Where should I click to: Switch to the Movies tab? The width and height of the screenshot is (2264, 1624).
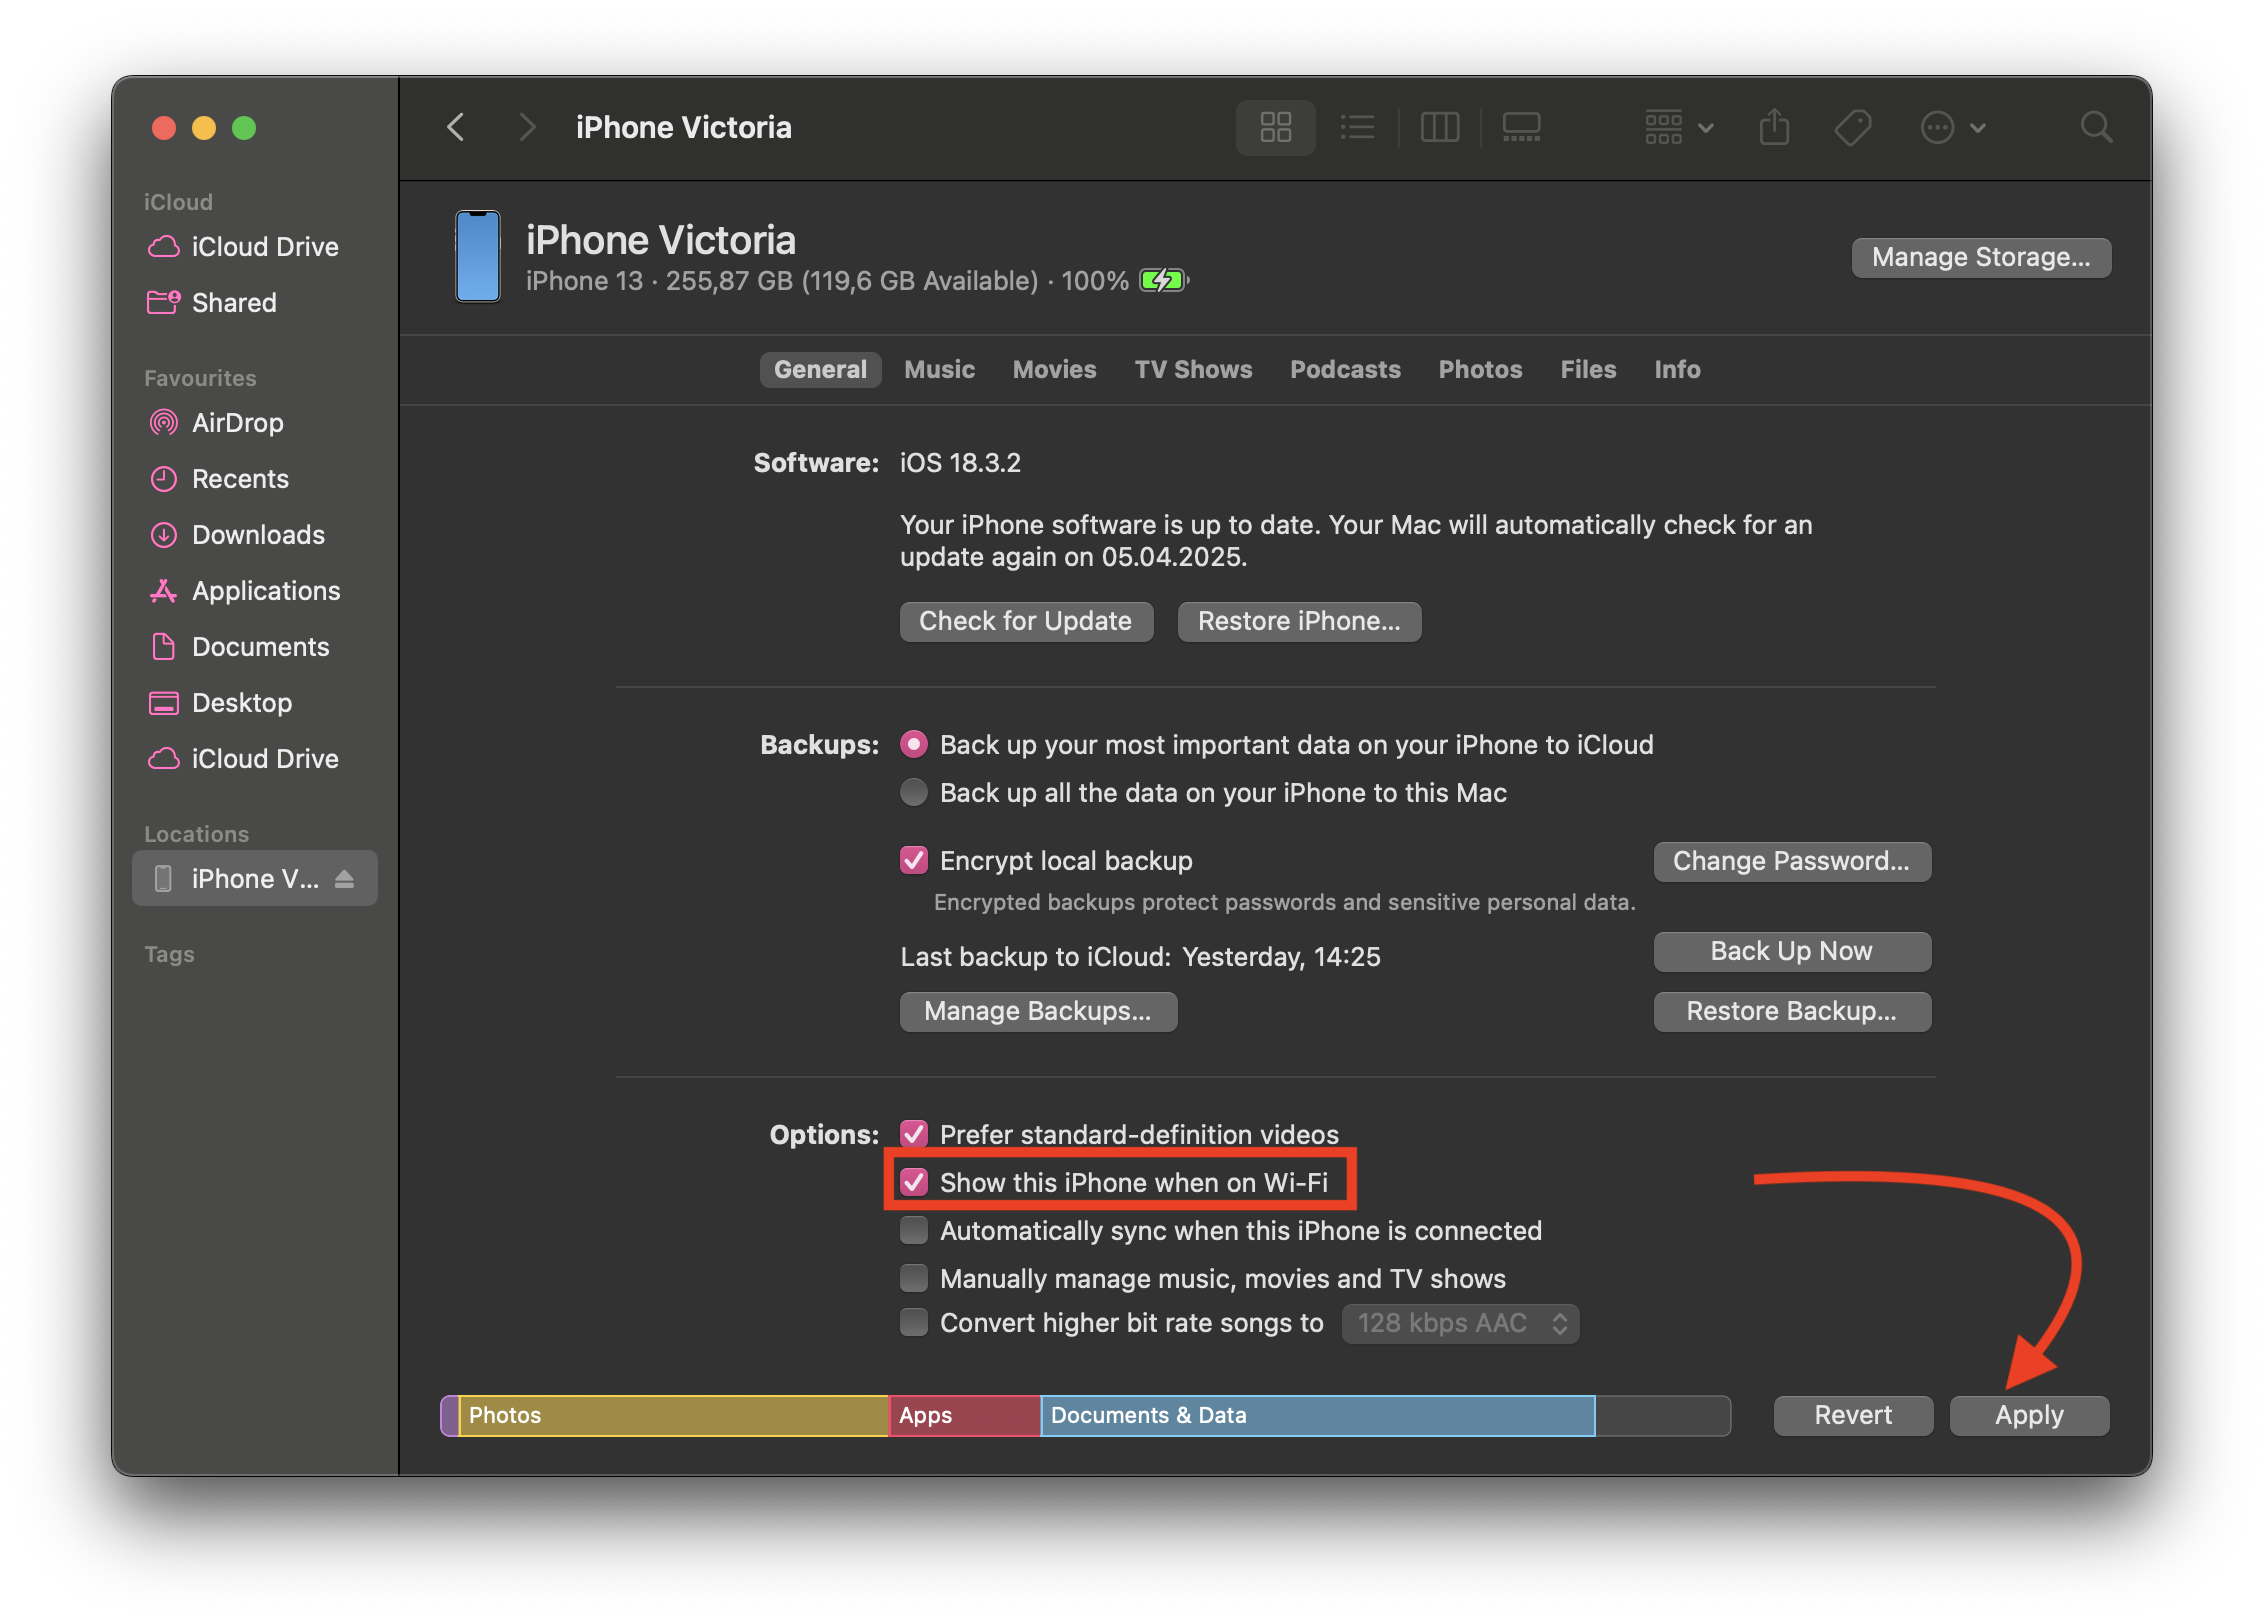point(1054,370)
